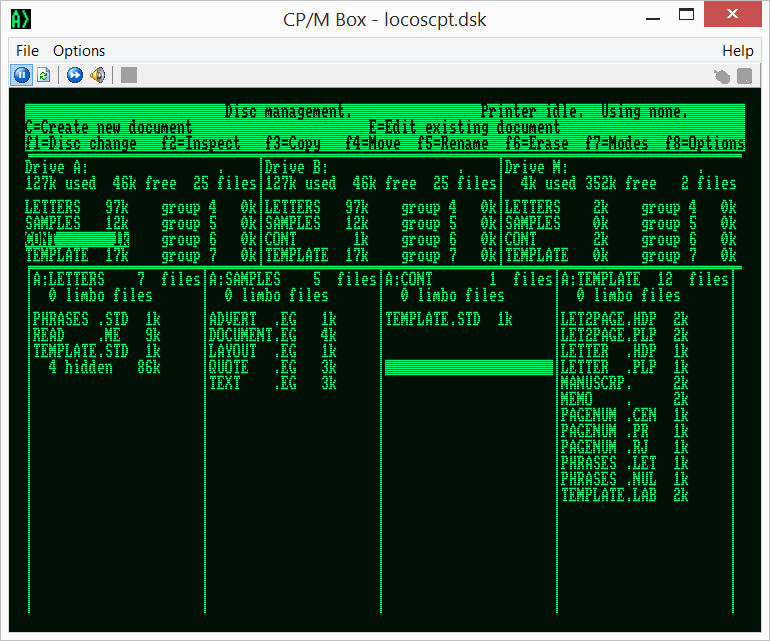
Task: Click the 'A:TEMPLATE 12 files' column header
Action: [645, 279]
